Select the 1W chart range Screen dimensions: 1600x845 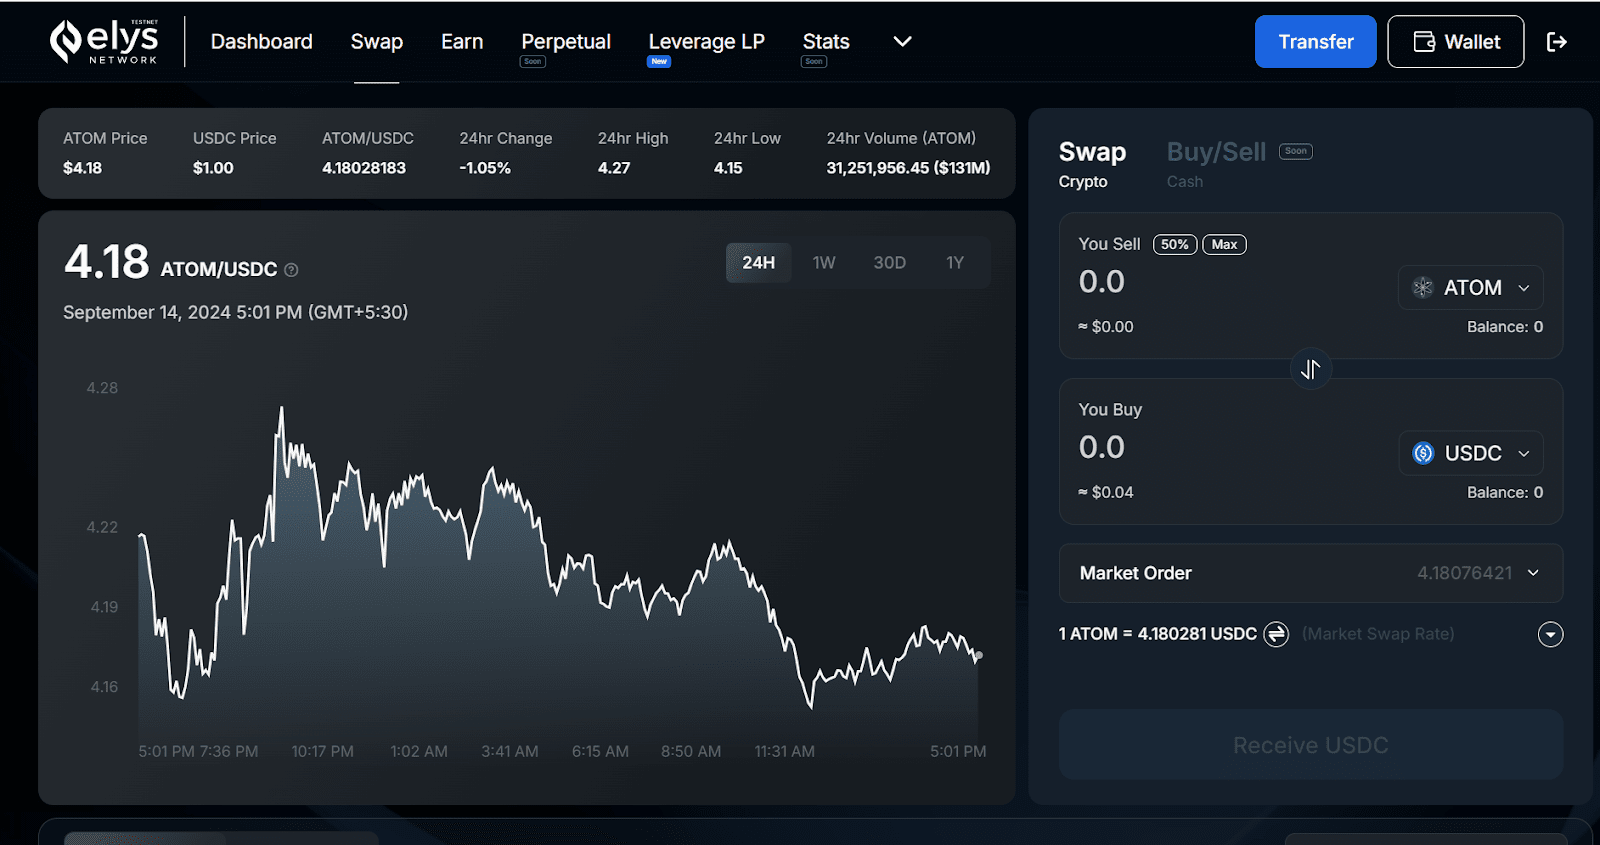pyautogui.click(x=823, y=263)
